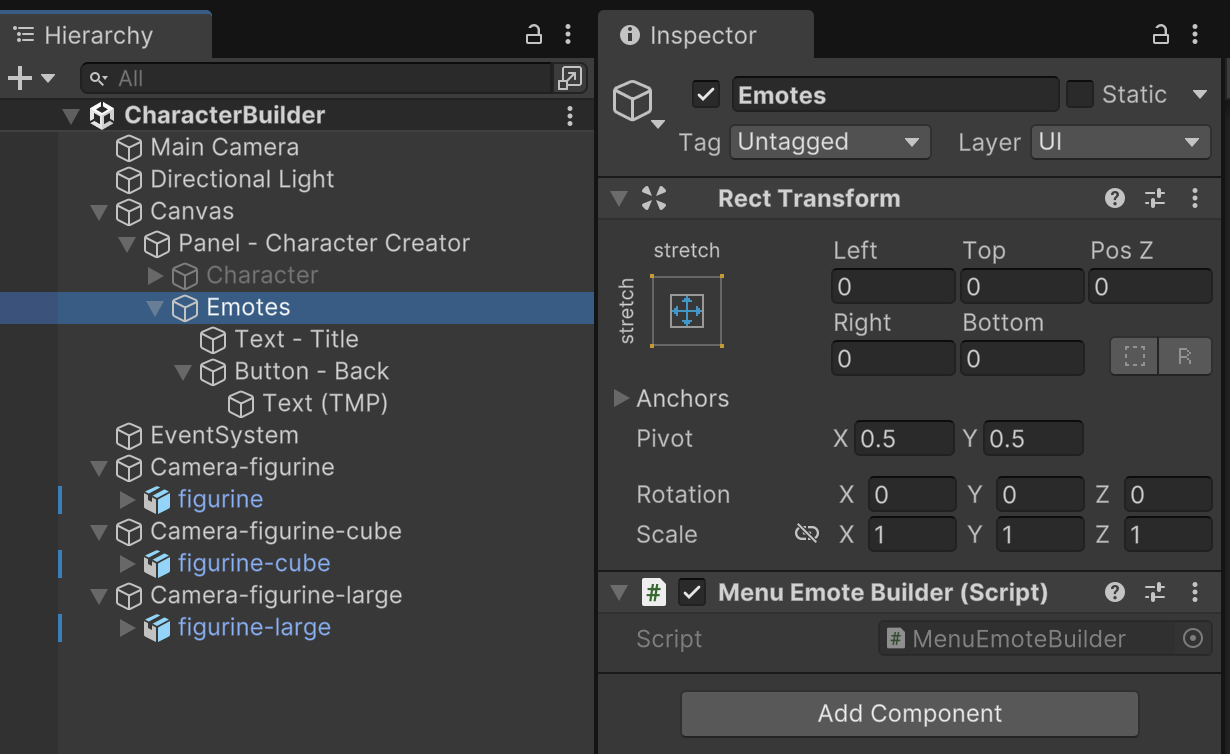Click the Inspector panel lock icon

click(1160, 35)
